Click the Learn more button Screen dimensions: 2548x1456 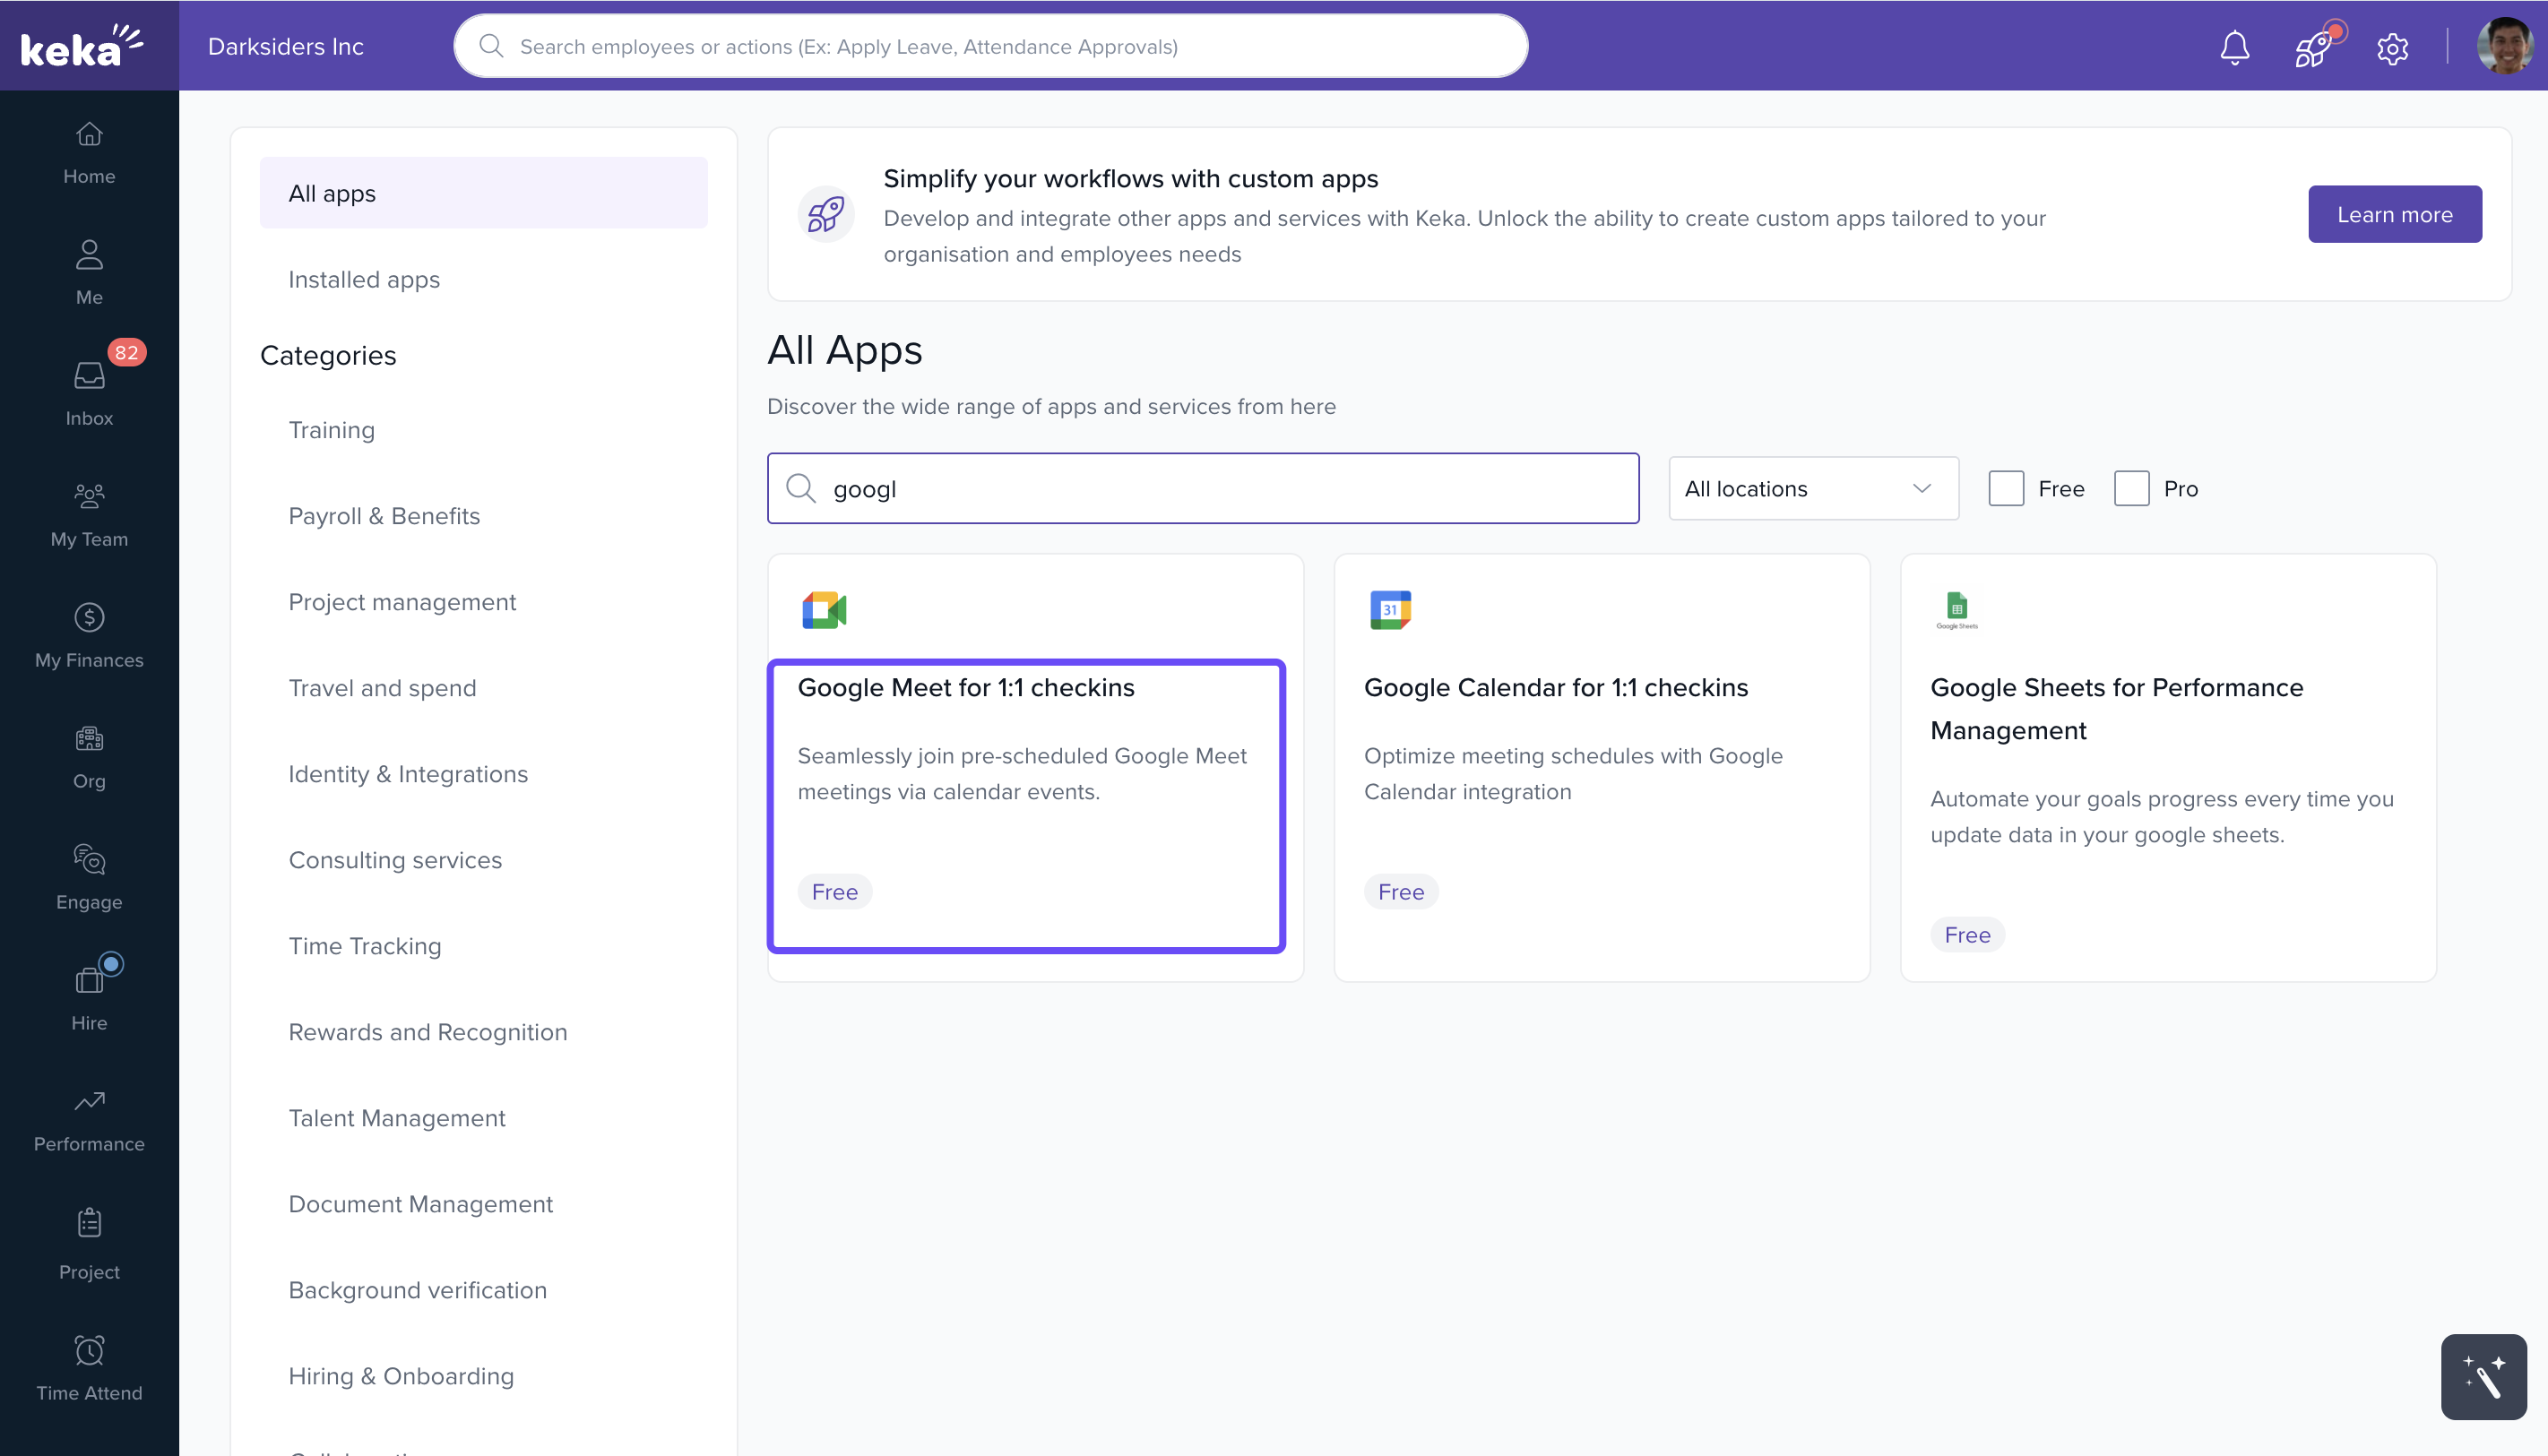(2394, 213)
